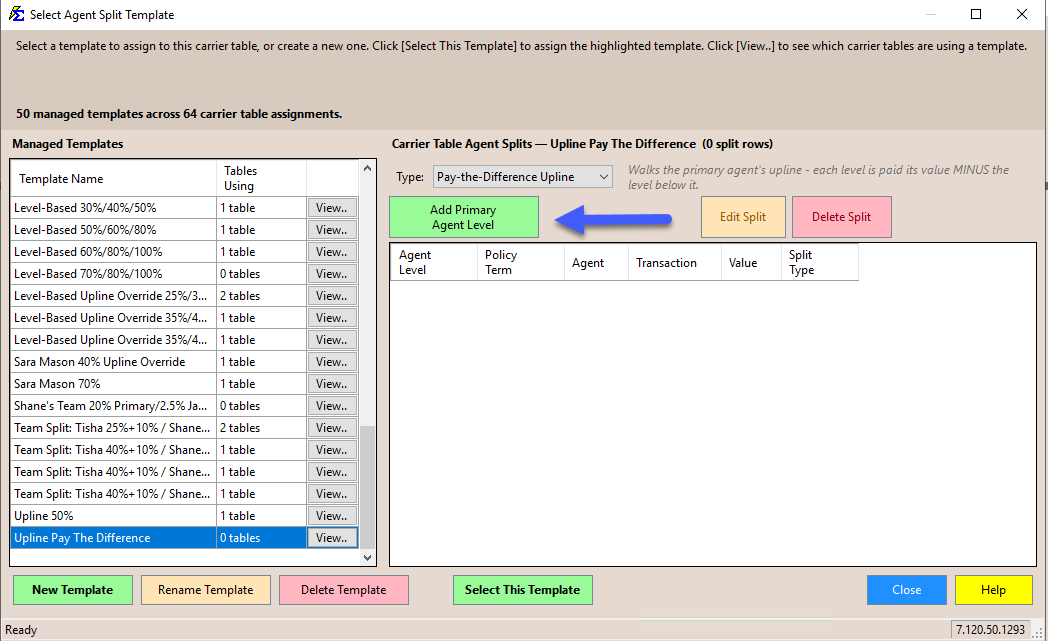View tables using Shane's Team 20% Primary template
Image resolution: width=1048 pixels, height=641 pixels.
coord(332,406)
